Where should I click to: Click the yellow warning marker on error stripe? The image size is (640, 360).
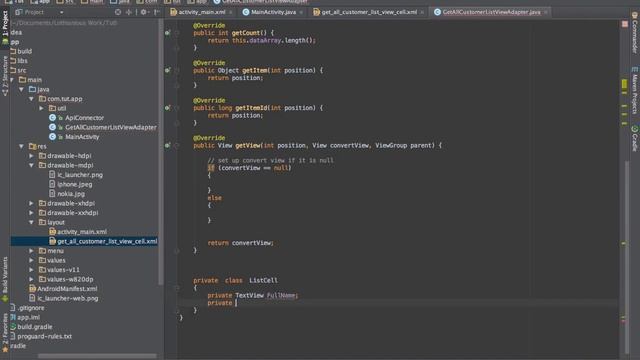[624, 84]
